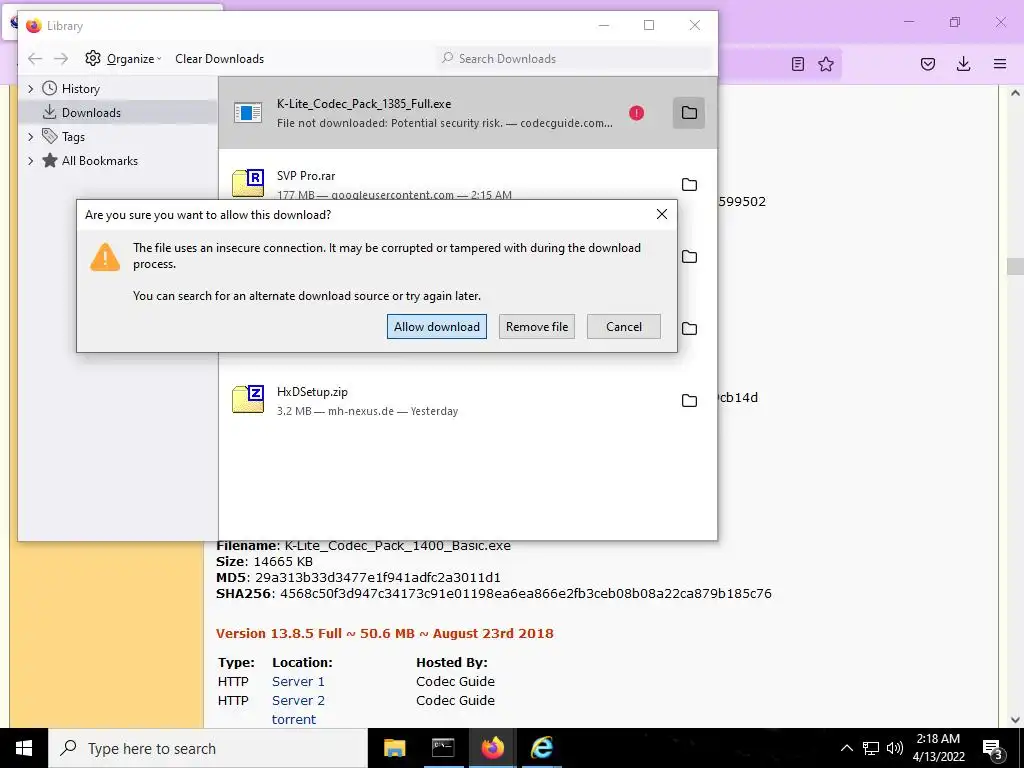1024x768 pixels.
Task: Select the K-Lite_Codec_Pack_1385_Full.exe file icon
Action: click(248, 113)
